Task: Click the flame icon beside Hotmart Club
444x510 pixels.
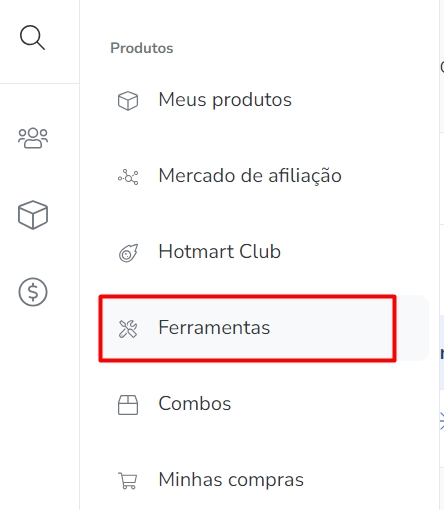Action: 128,253
